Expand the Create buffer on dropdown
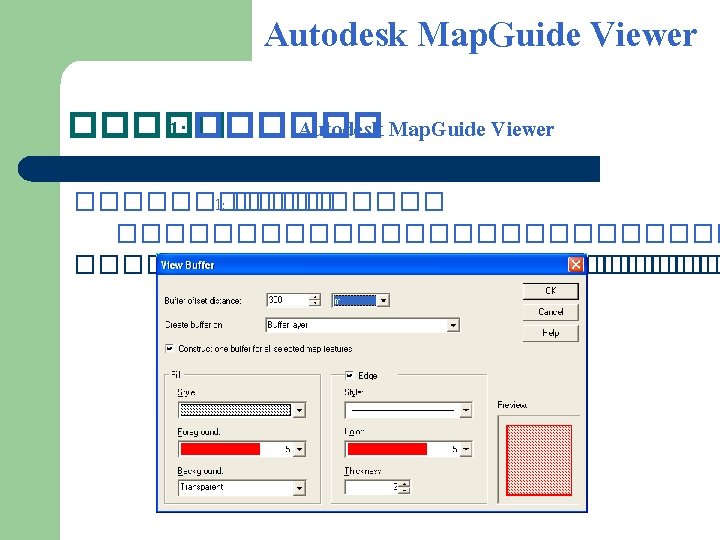 click(453, 325)
